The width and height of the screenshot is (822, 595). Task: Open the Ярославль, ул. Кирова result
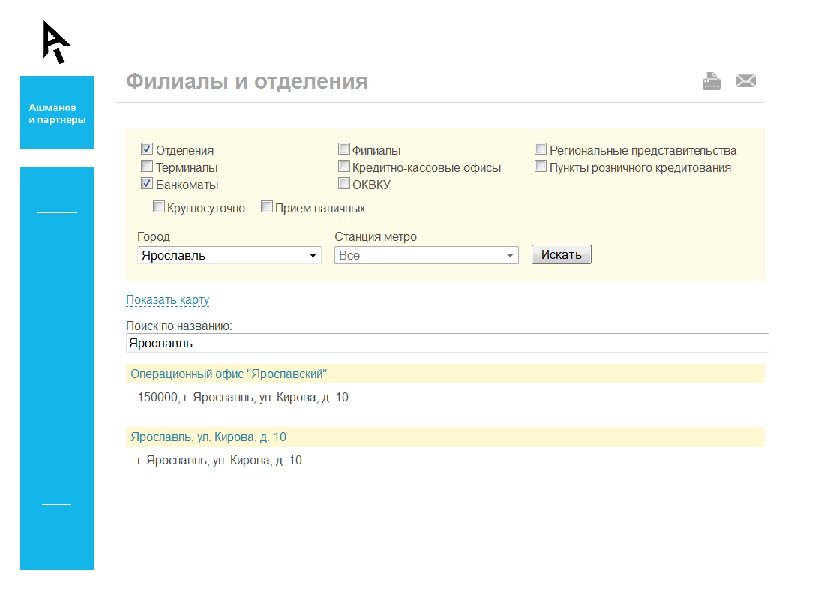(207, 437)
